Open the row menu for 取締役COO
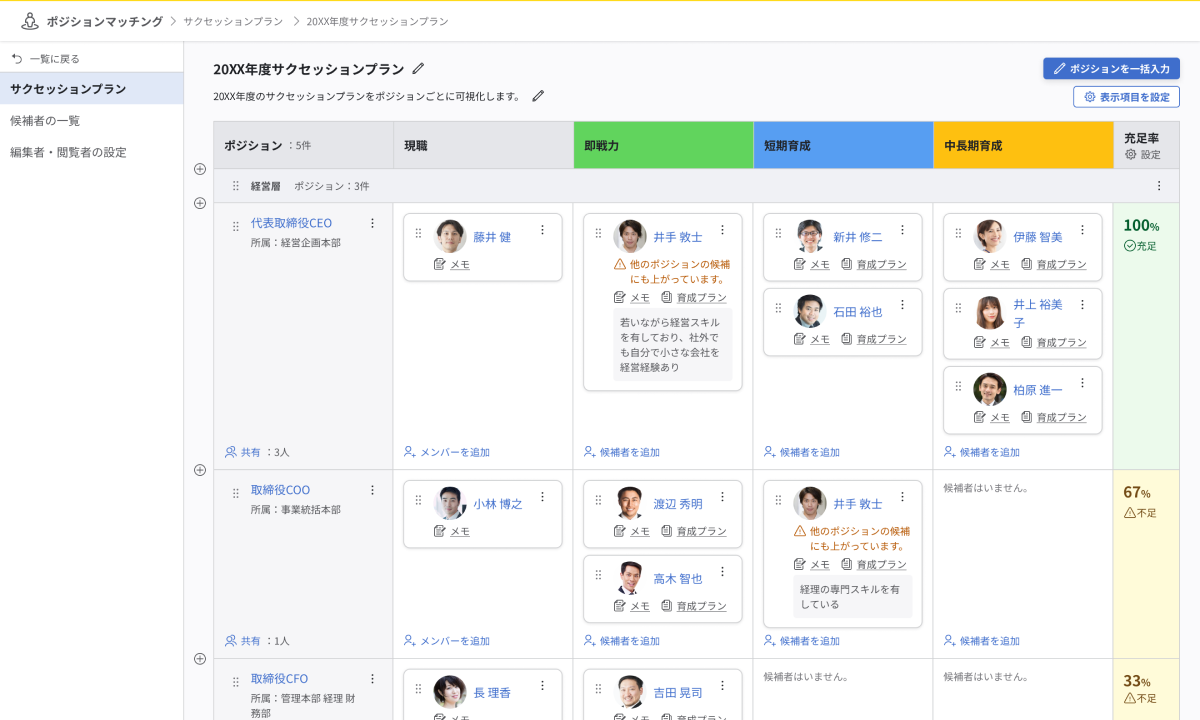The image size is (1200, 720). (x=372, y=490)
